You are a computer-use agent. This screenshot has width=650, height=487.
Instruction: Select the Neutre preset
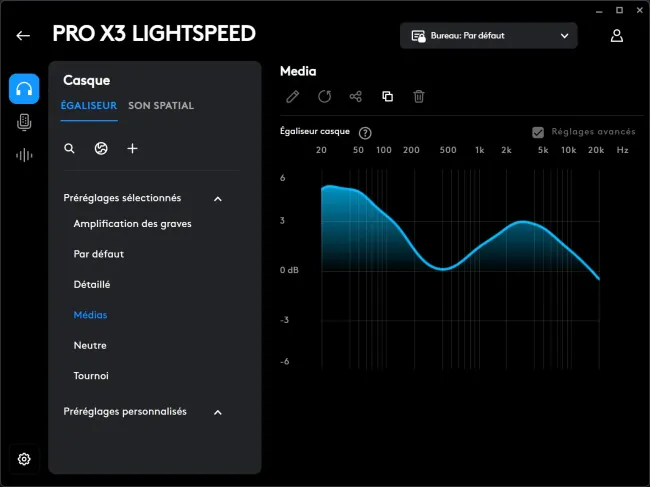pos(90,345)
